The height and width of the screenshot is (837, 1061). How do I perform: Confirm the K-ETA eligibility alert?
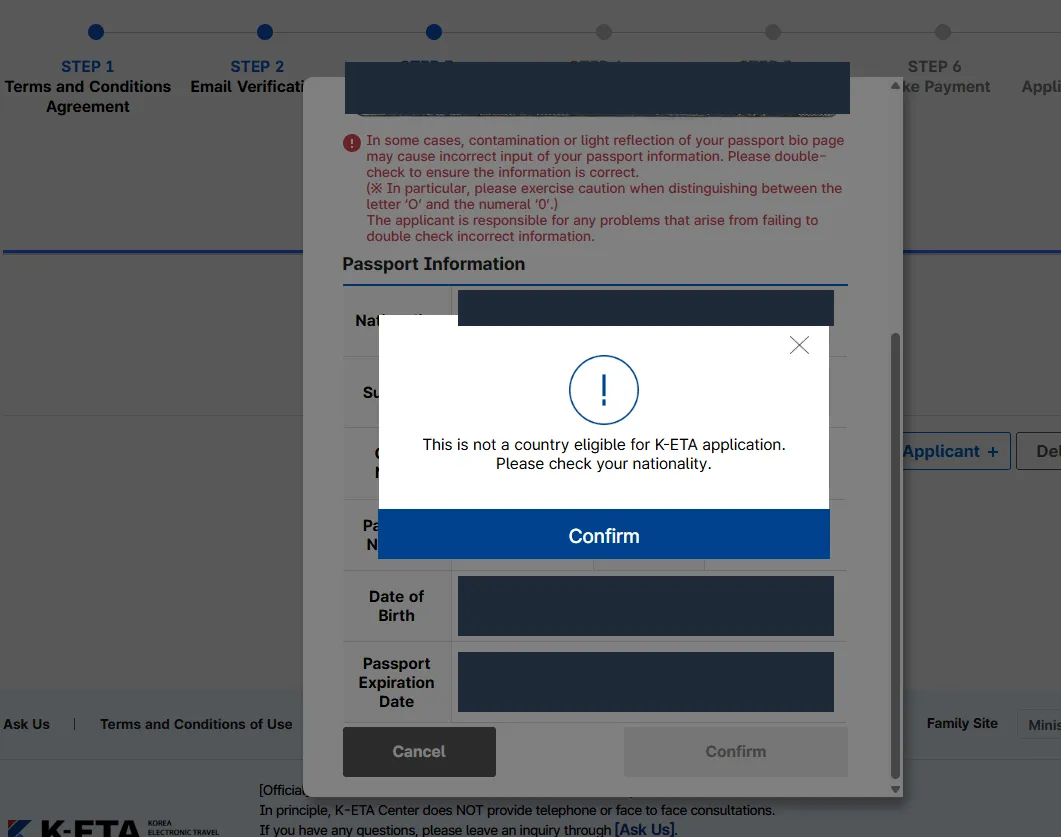[604, 534]
